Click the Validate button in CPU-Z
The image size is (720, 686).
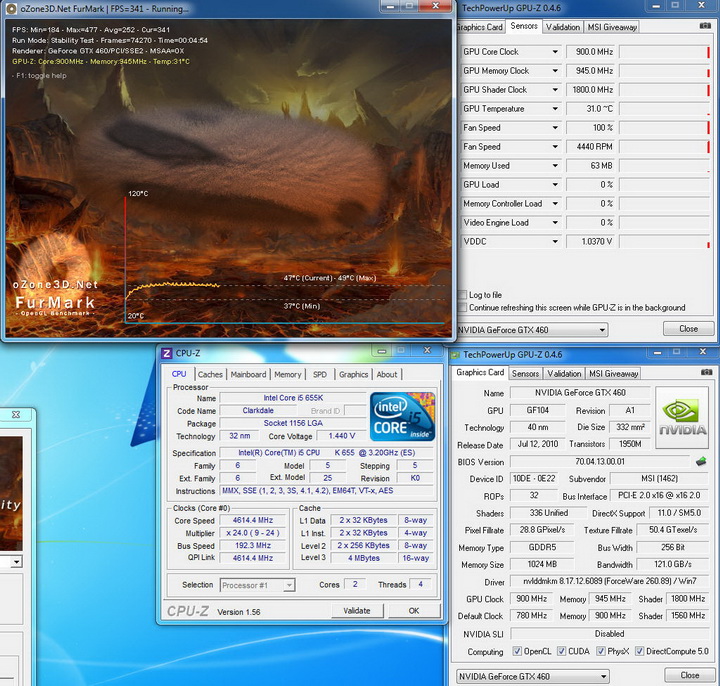(x=357, y=611)
